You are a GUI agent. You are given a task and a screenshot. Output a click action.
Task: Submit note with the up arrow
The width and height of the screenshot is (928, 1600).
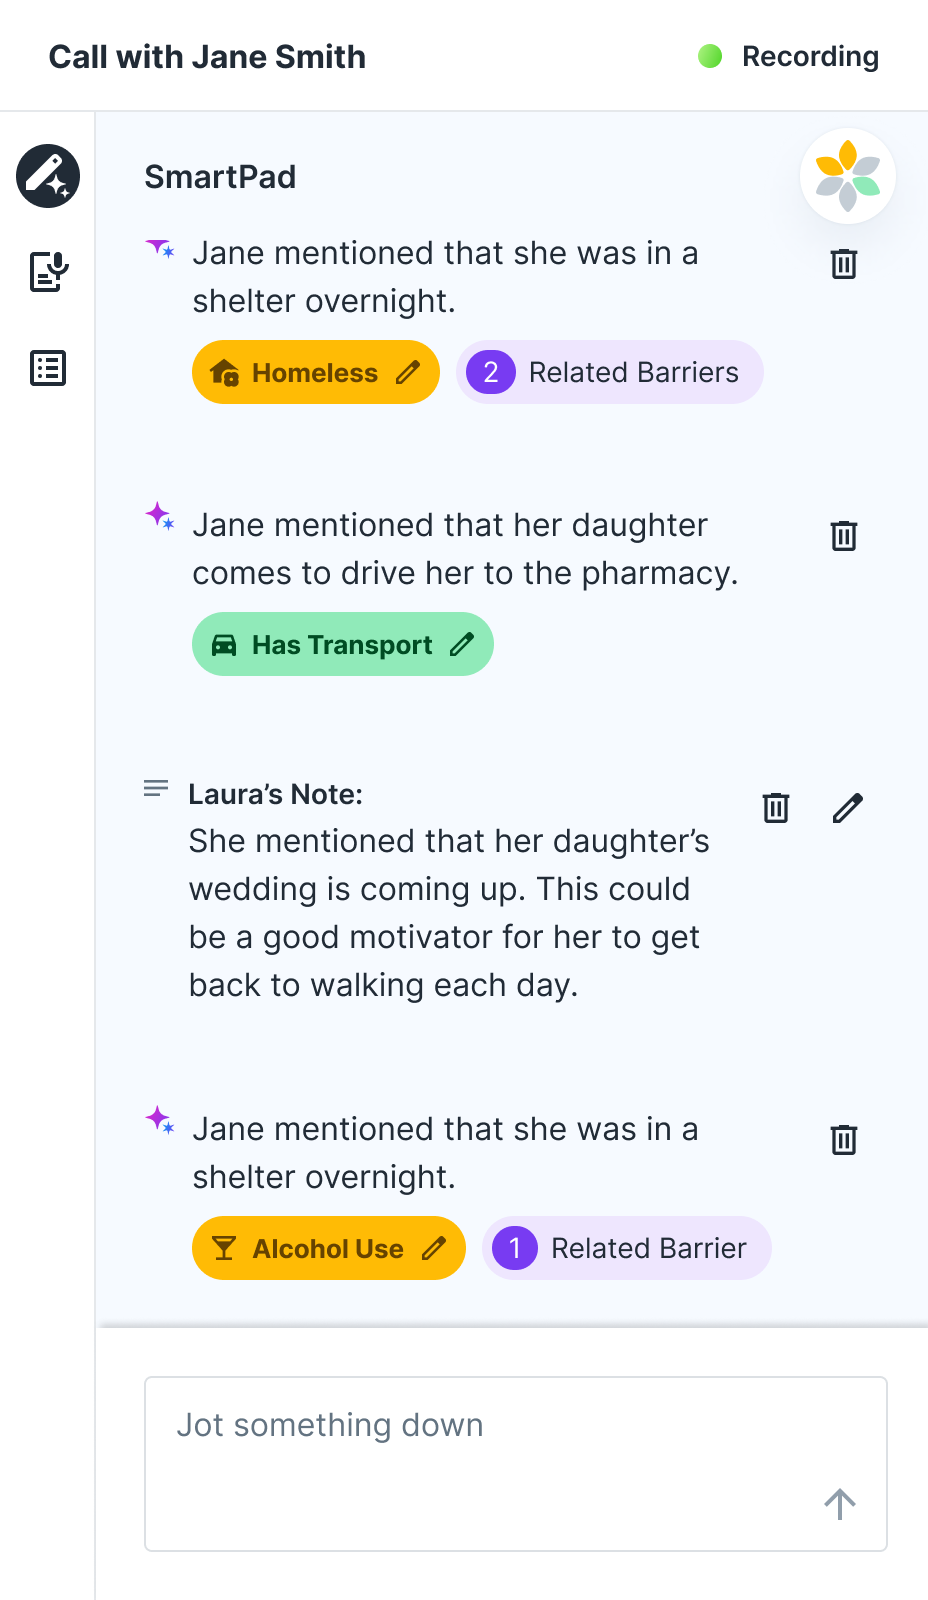click(840, 1504)
